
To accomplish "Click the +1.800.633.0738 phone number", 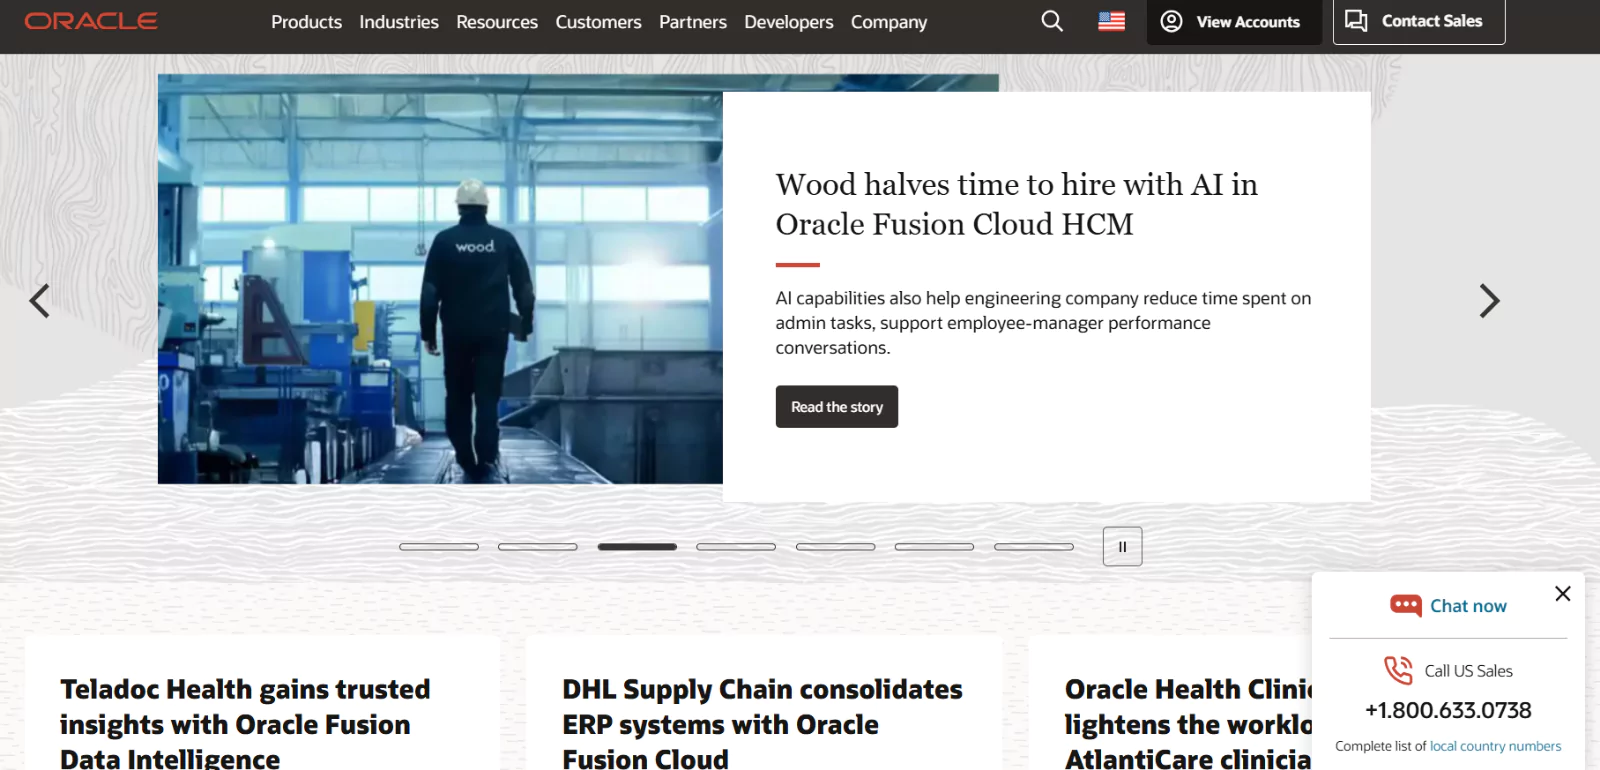I will coord(1448,710).
